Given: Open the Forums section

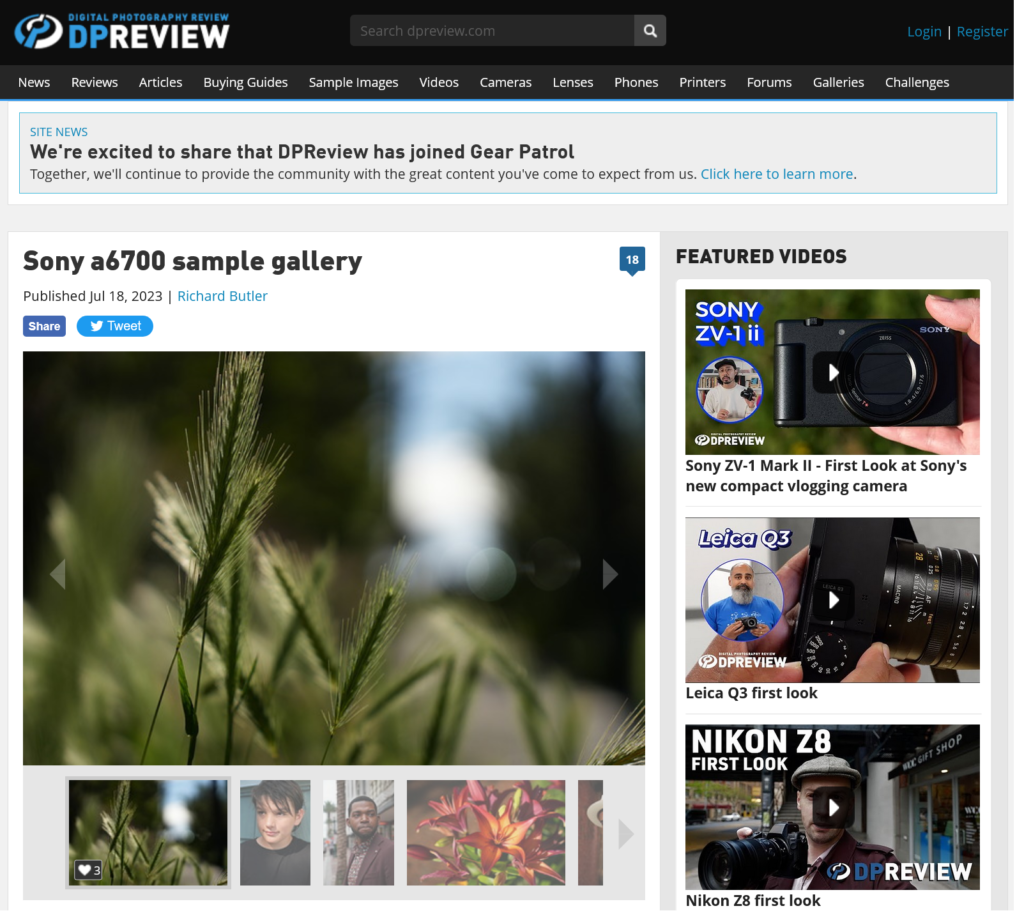Looking at the screenshot, I should click(769, 82).
